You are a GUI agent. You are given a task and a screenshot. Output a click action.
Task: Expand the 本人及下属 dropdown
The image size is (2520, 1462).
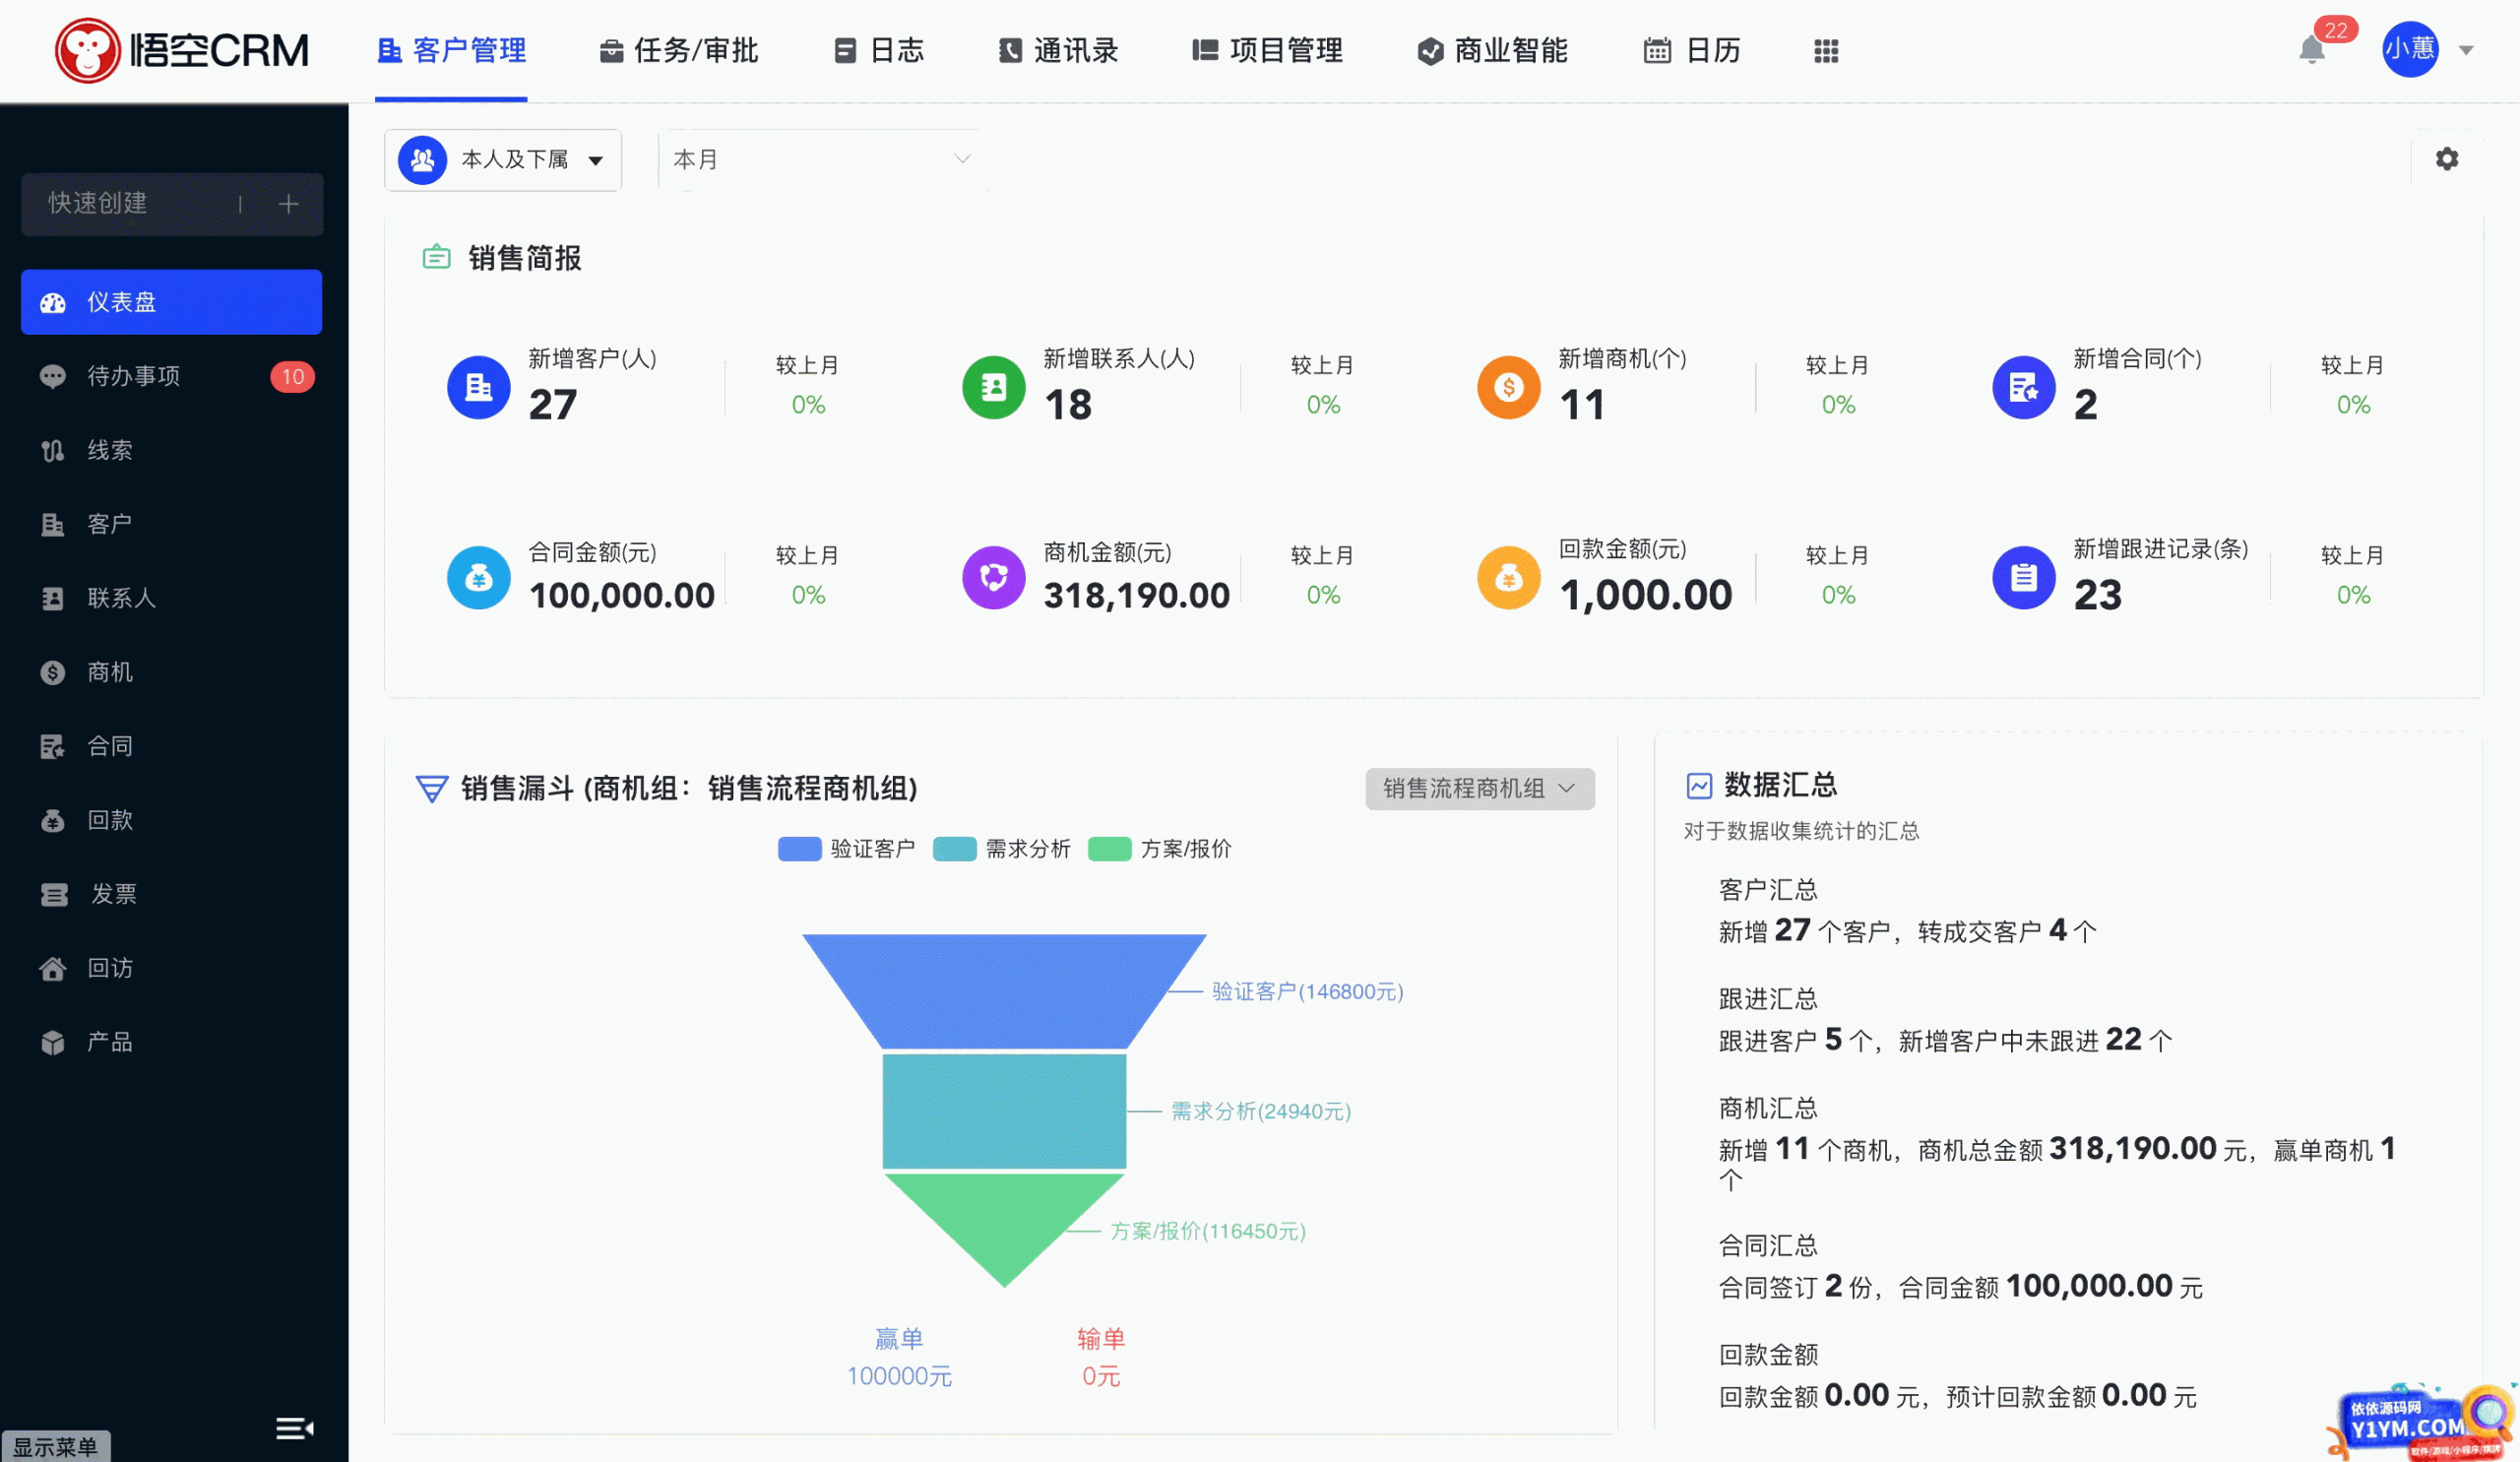click(503, 160)
